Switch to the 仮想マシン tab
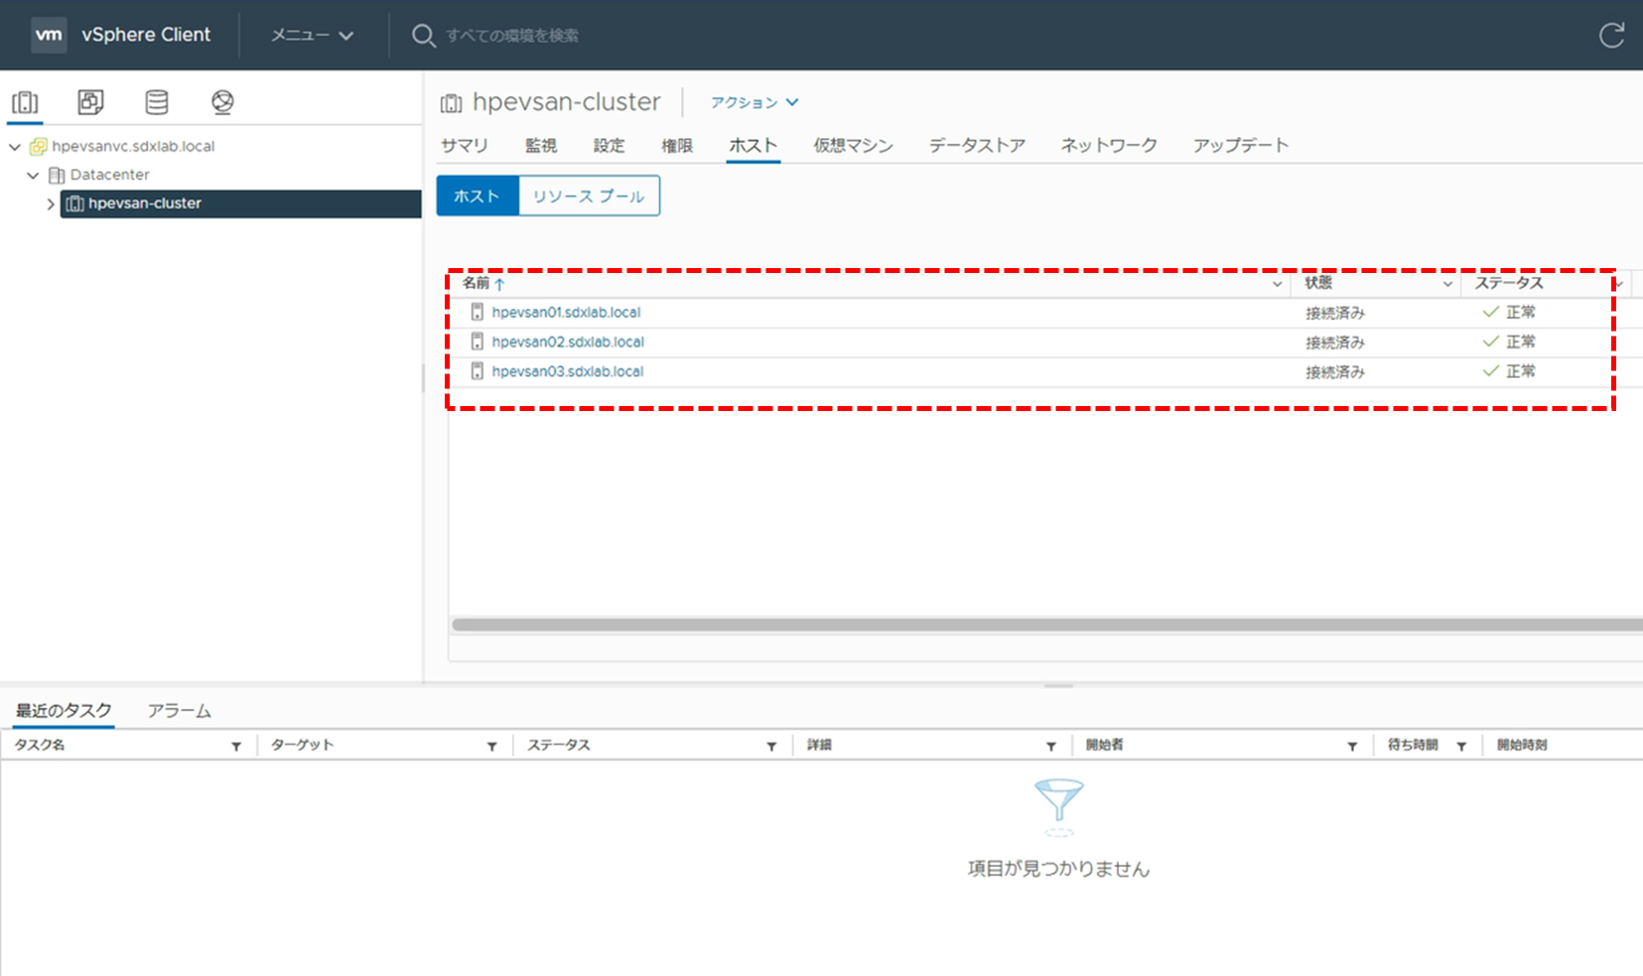The height and width of the screenshot is (976, 1643). tap(853, 146)
